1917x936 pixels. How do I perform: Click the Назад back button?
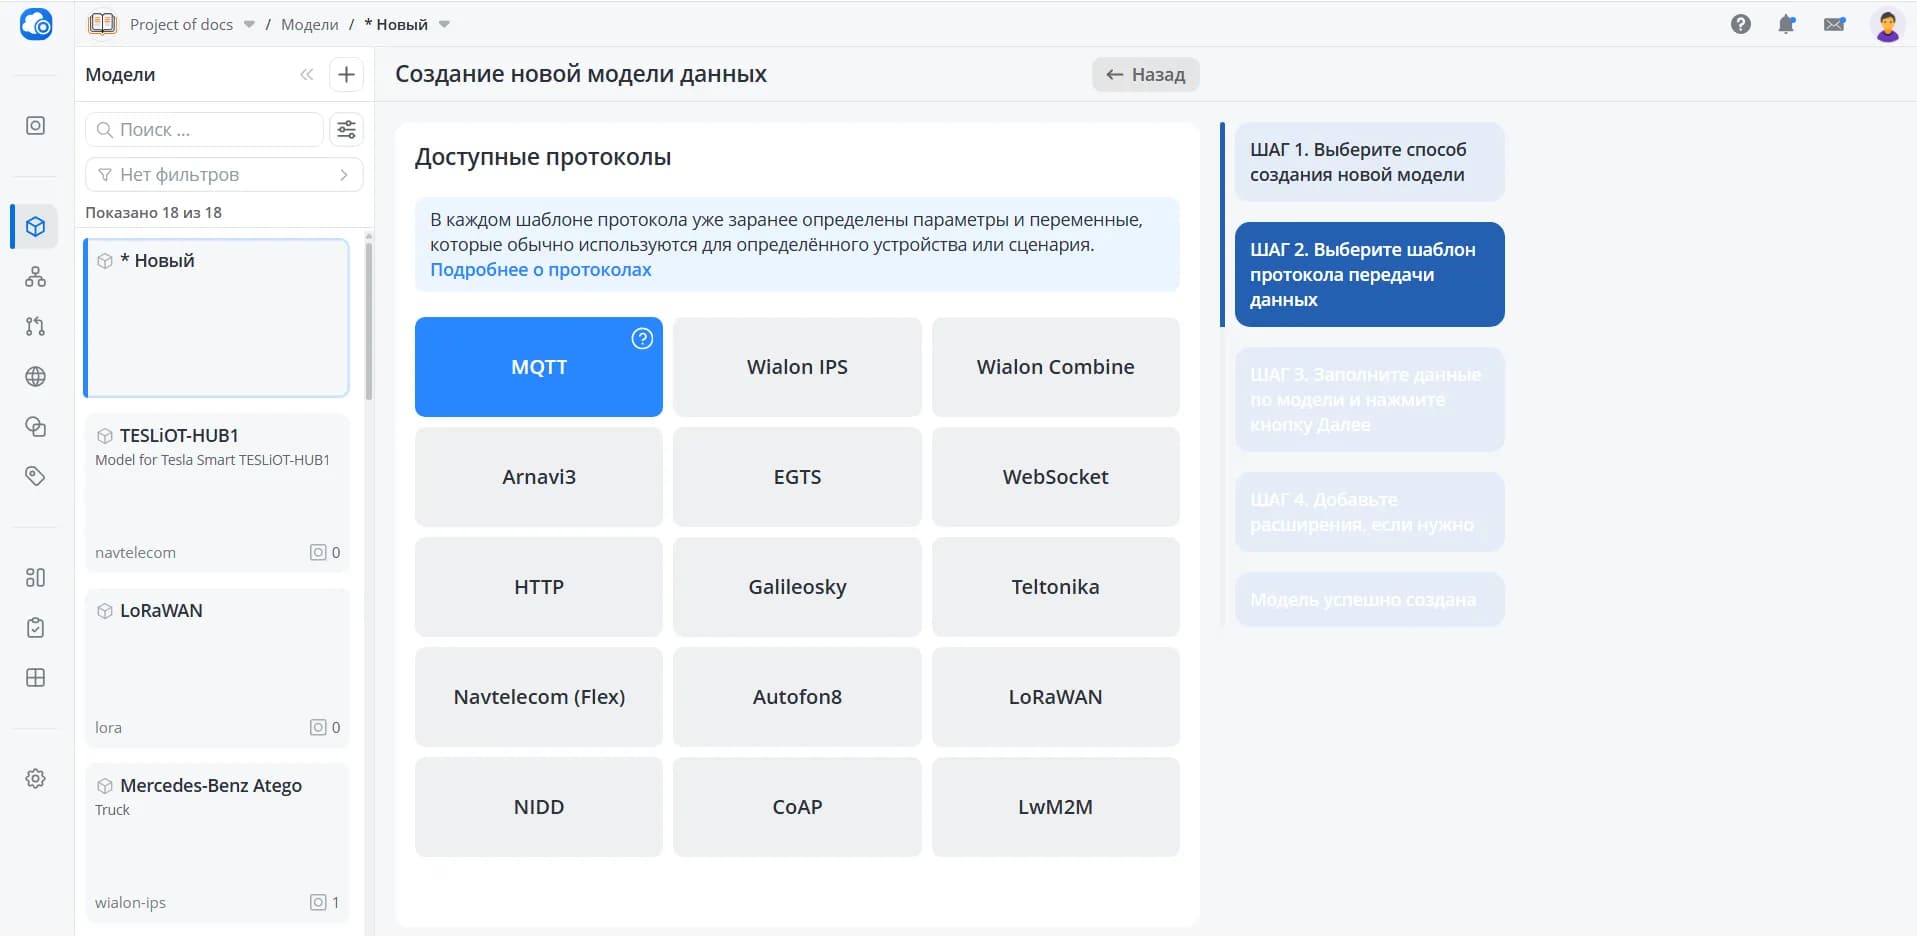[x=1145, y=74]
